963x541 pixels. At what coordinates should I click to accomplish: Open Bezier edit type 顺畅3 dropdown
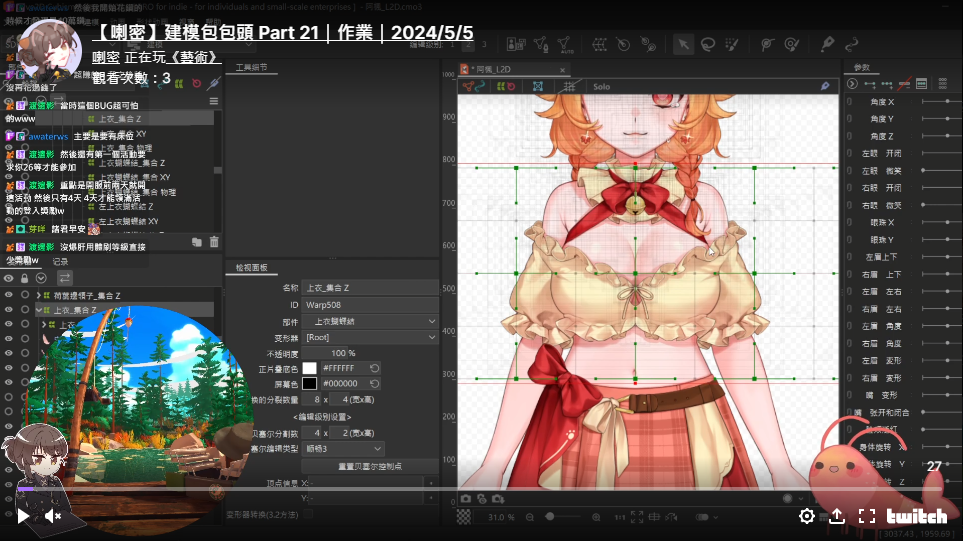point(343,449)
